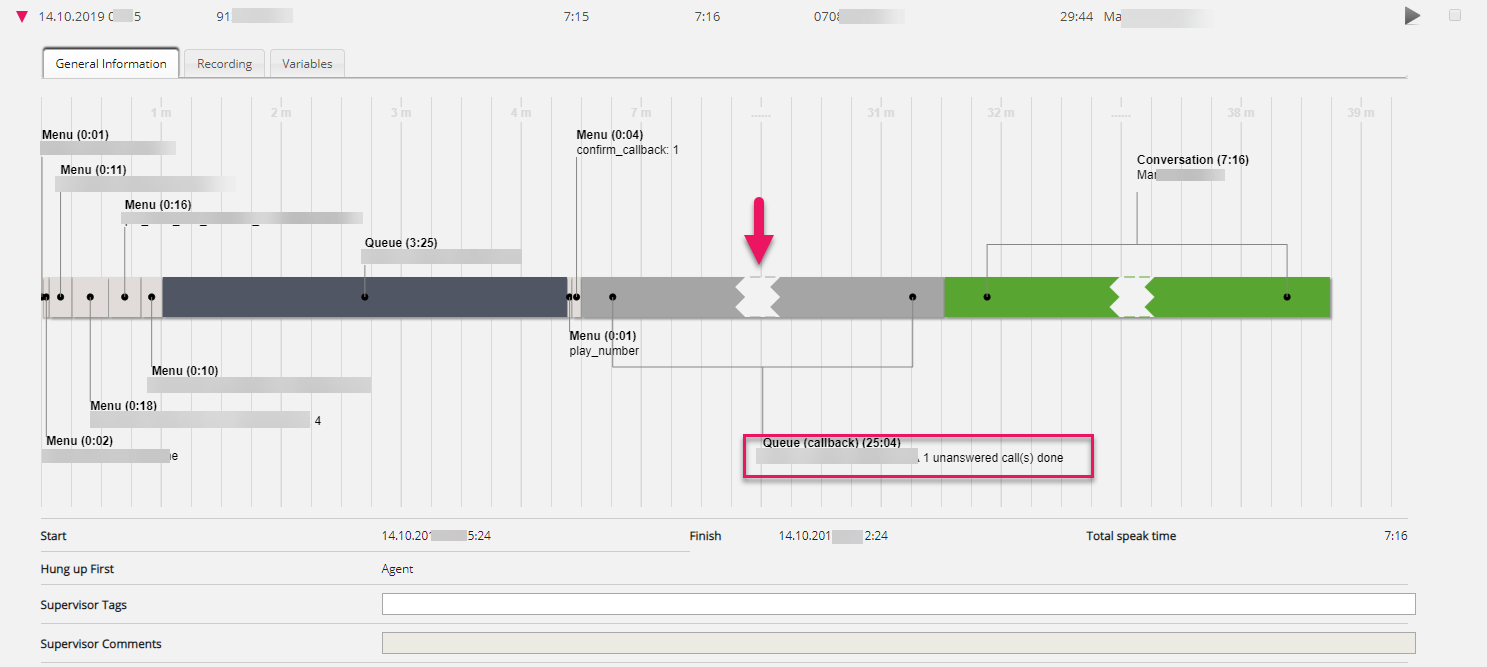The height and width of the screenshot is (667, 1487).
Task: Click the Menu (0:10) event label
Action: click(184, 371)
